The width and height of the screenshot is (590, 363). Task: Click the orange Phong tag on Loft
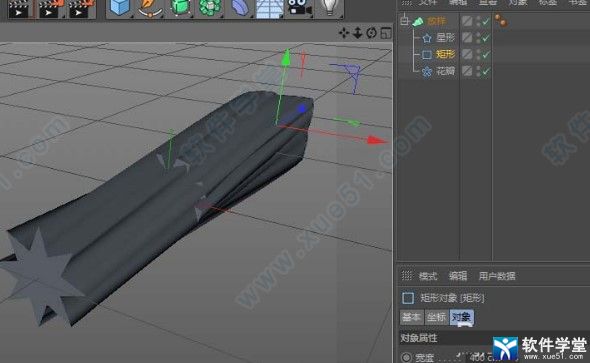pyautogui.click(x=501, y=20)
